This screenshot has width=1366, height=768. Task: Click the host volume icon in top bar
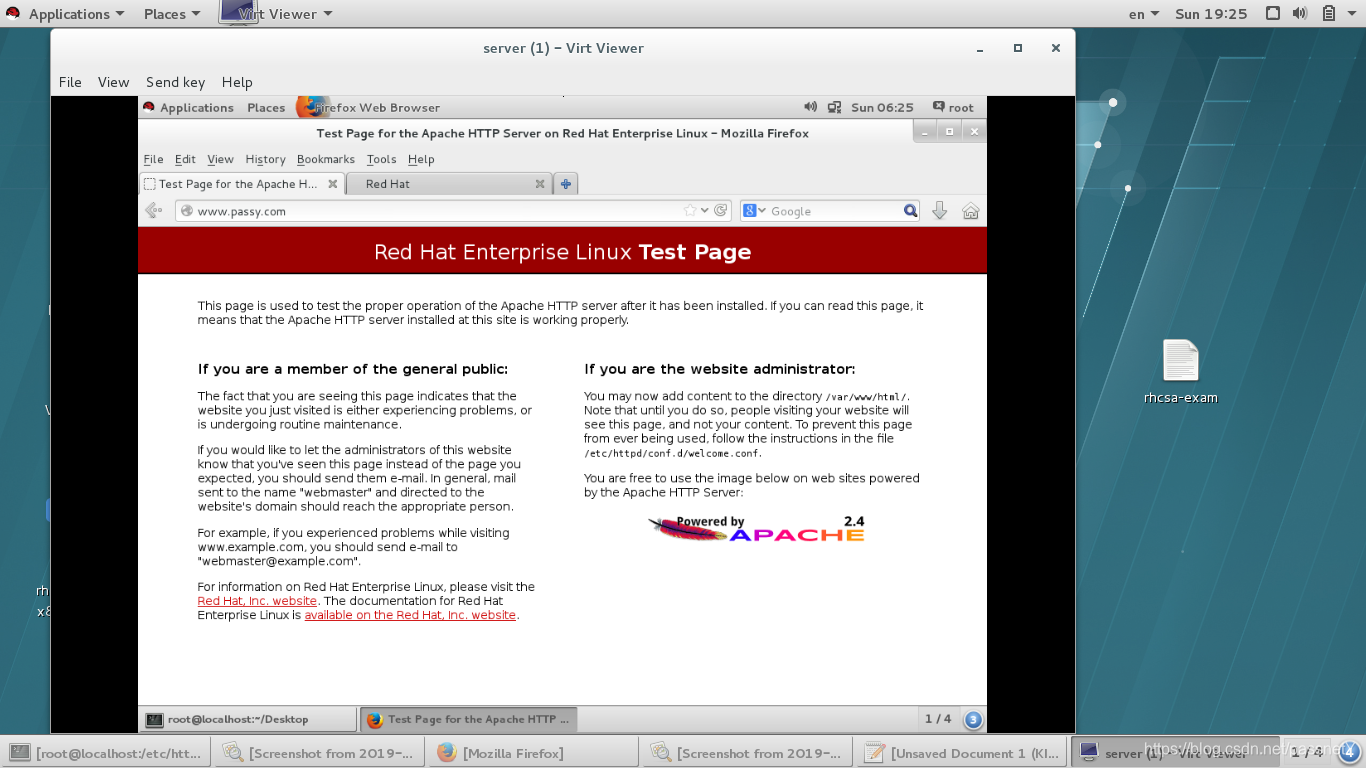1300,14
